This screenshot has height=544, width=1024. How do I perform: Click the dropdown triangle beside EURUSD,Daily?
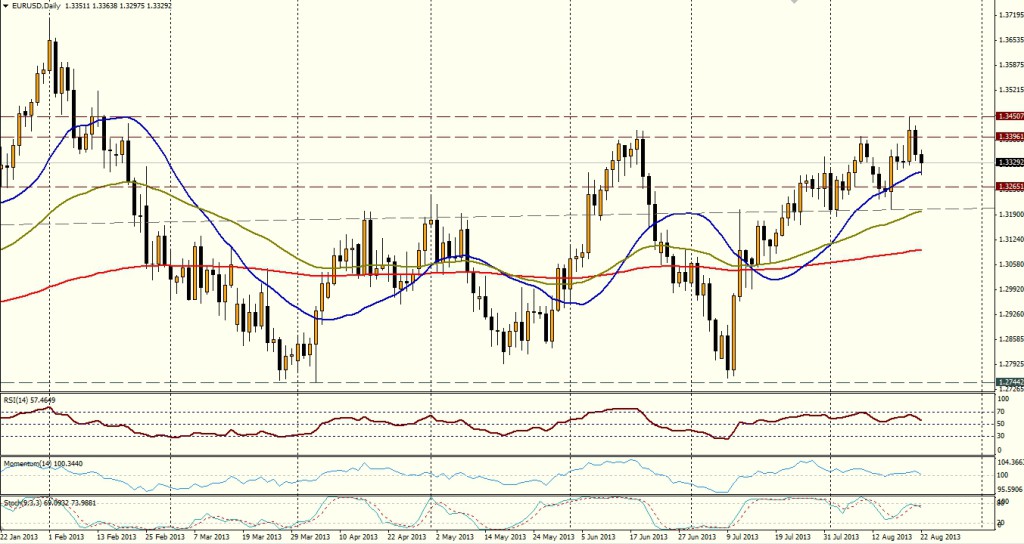5,5
